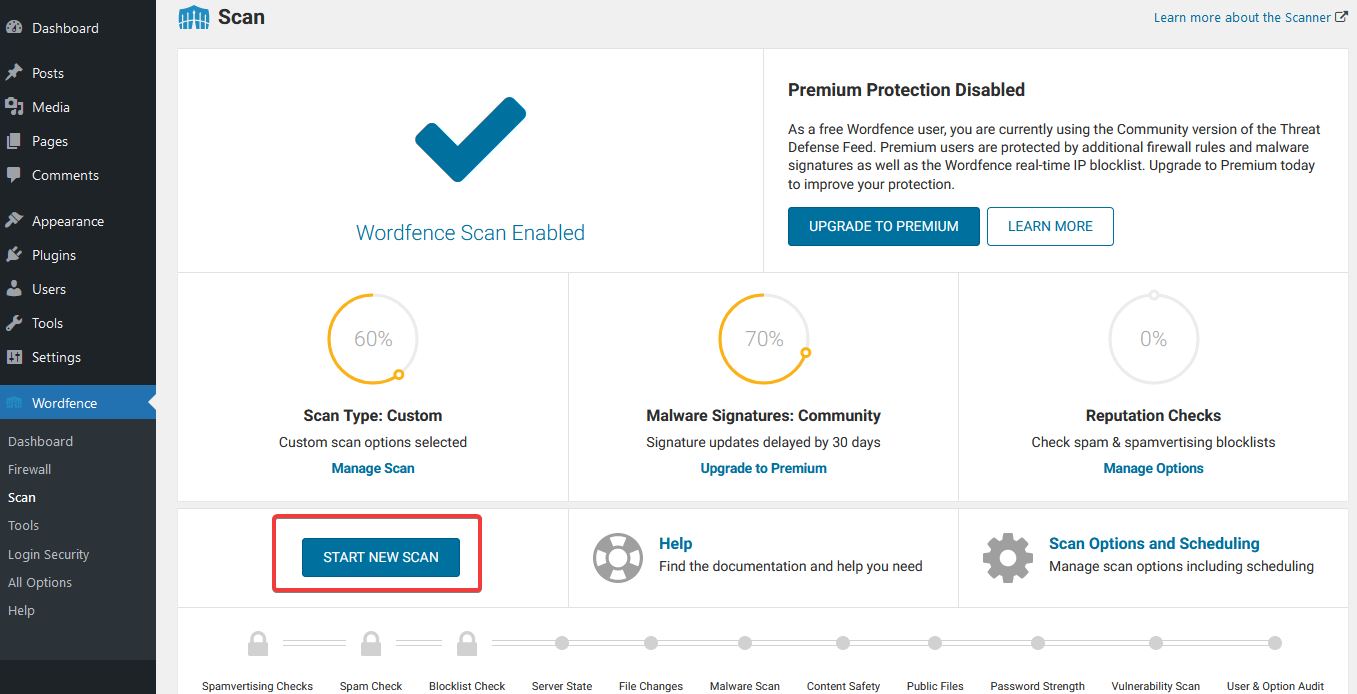
Task: Open All Options submenu item
Action: [40, 582]
